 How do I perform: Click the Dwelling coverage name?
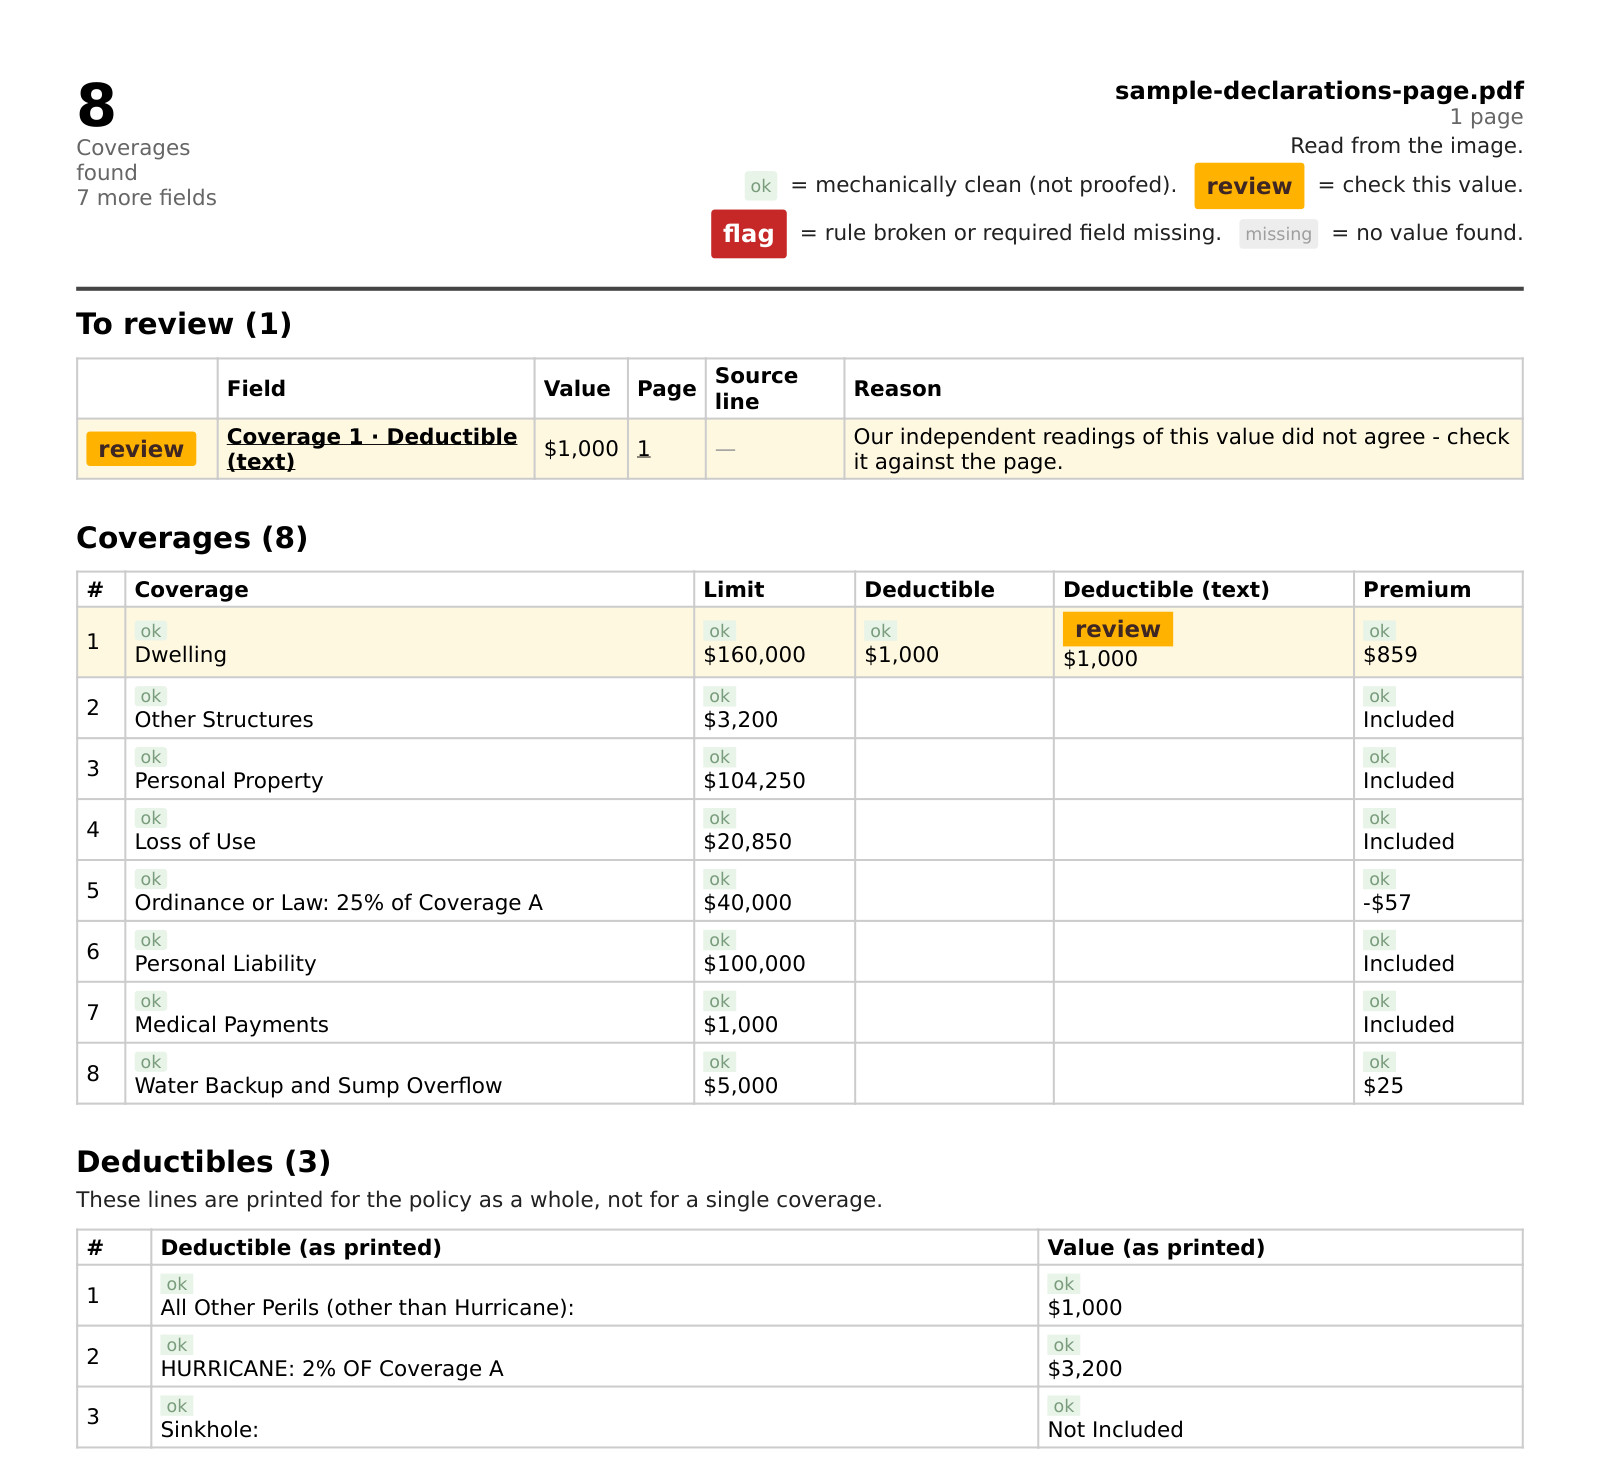pos(181,655)
